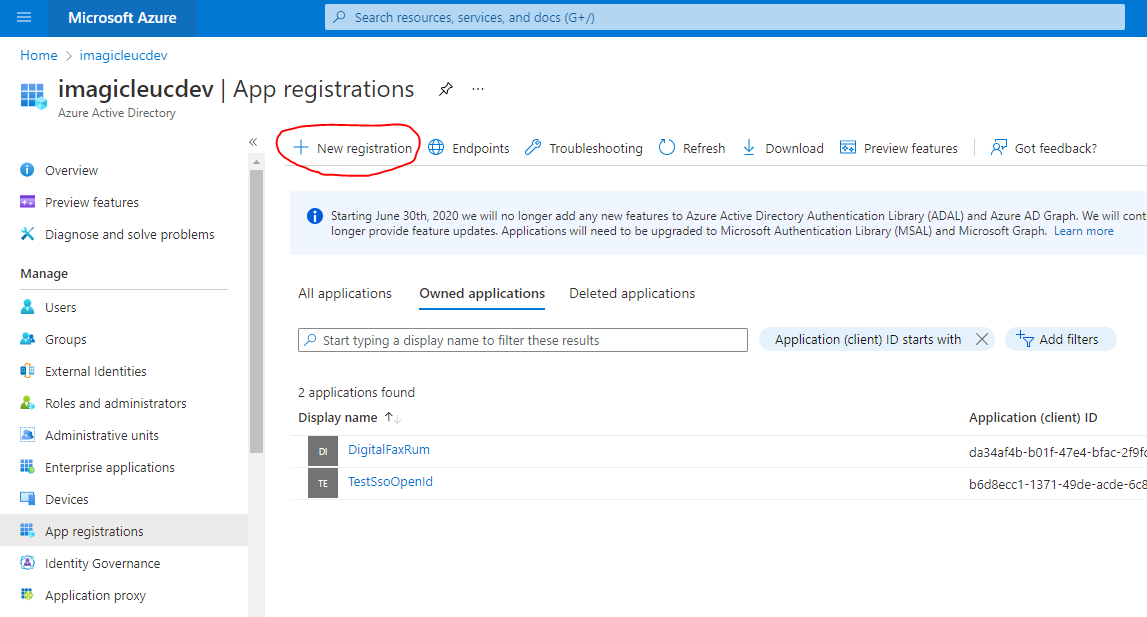
Task: Switch to the Deleted applications tab
Action: point(632,293)
